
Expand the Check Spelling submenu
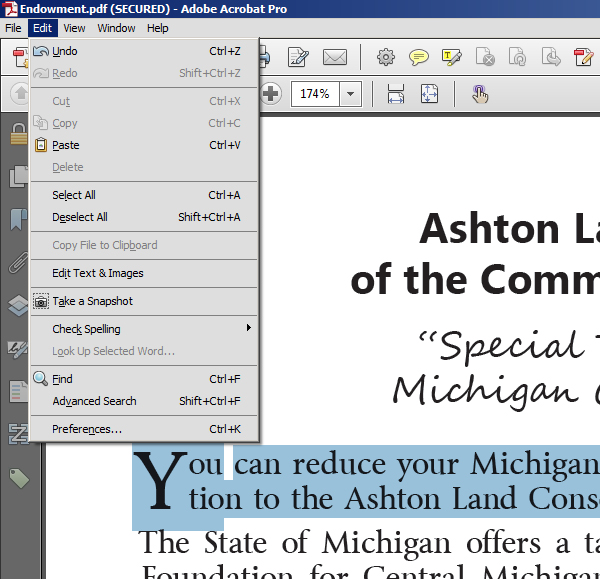[248, 329]
